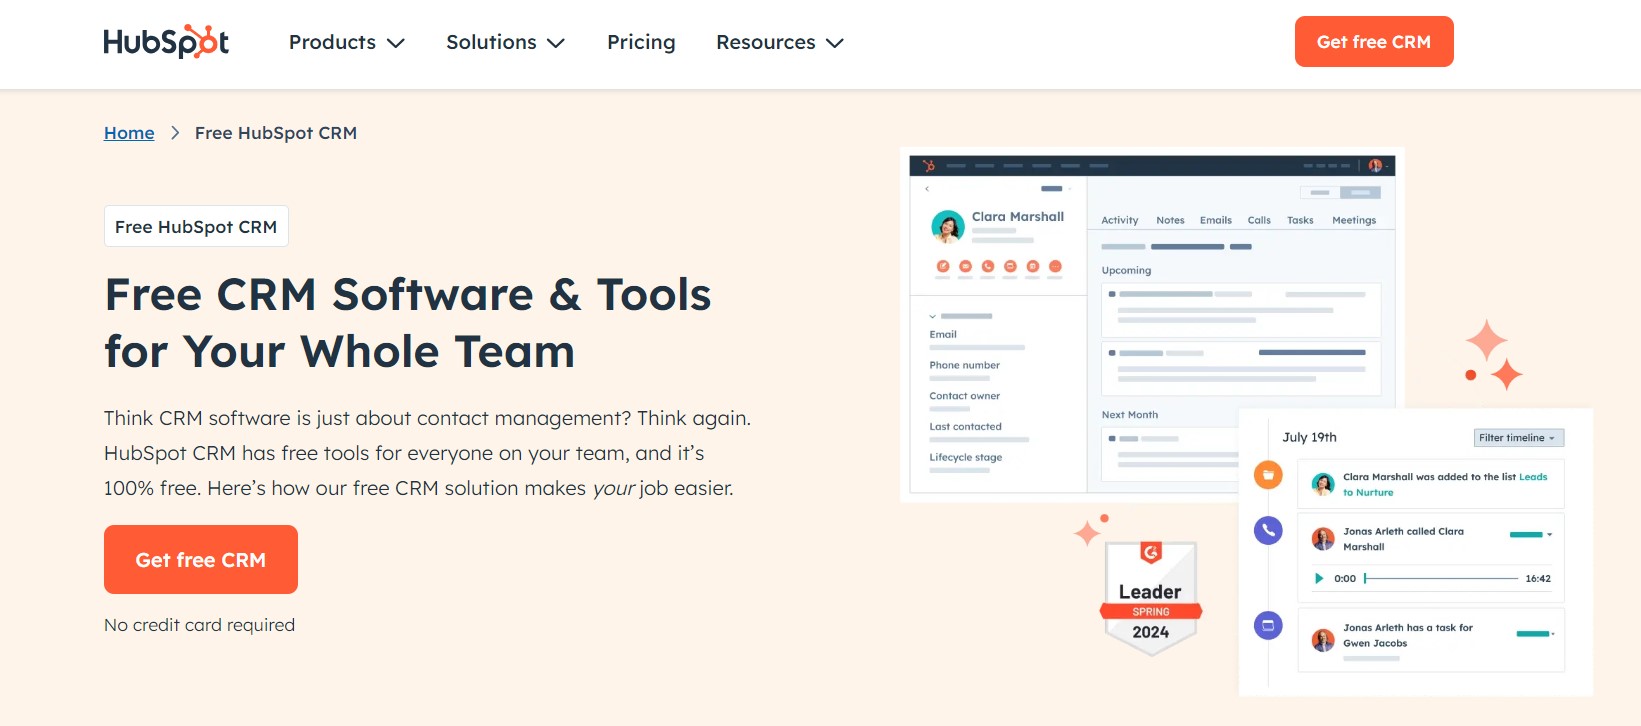Viewport: 1641px width, 726px height.
Task: Click the orange folder timeline icon
Action: [1268, 475]
